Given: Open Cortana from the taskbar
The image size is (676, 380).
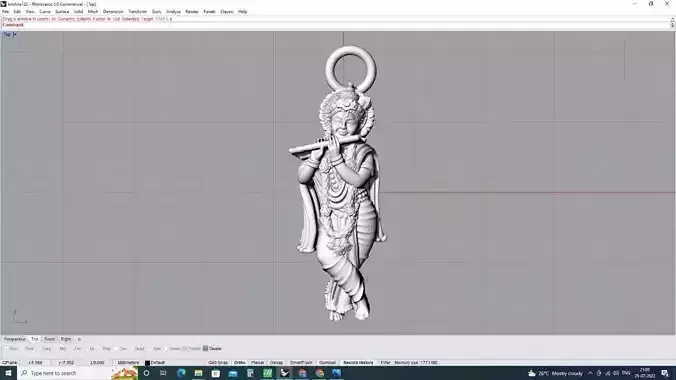Looking at the screenshot, I should pos(146,373).
